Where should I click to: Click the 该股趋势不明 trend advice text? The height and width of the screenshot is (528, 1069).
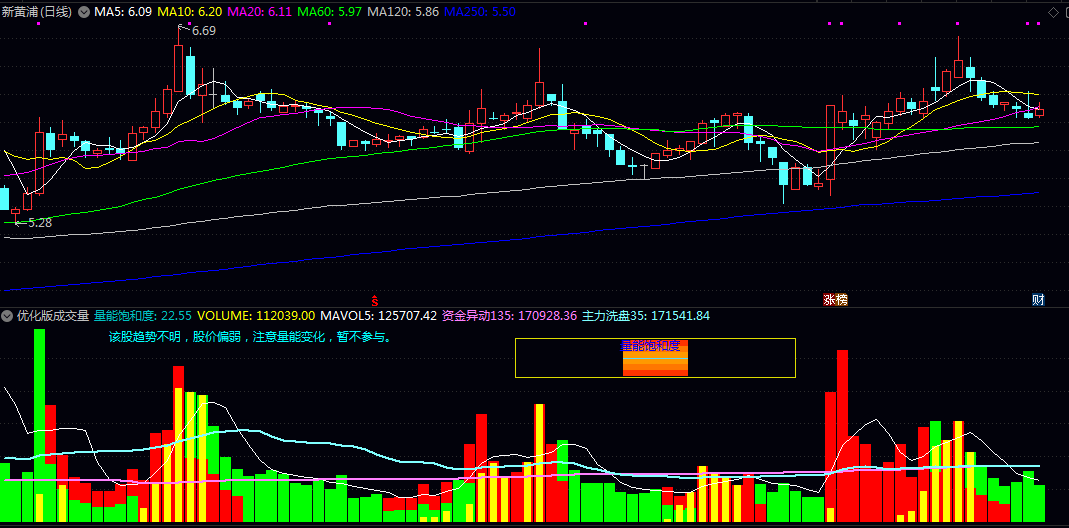click(x=250, y=337)
